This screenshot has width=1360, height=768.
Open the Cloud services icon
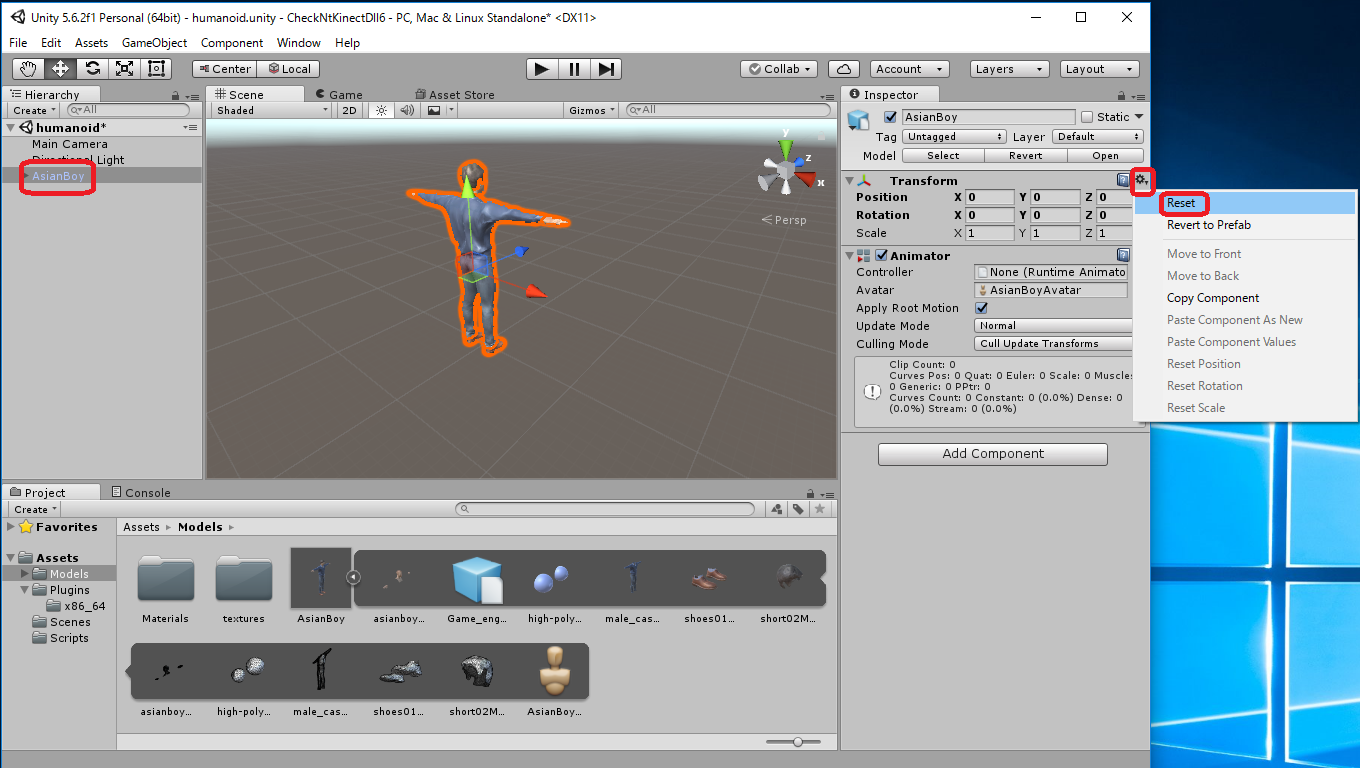845,69
